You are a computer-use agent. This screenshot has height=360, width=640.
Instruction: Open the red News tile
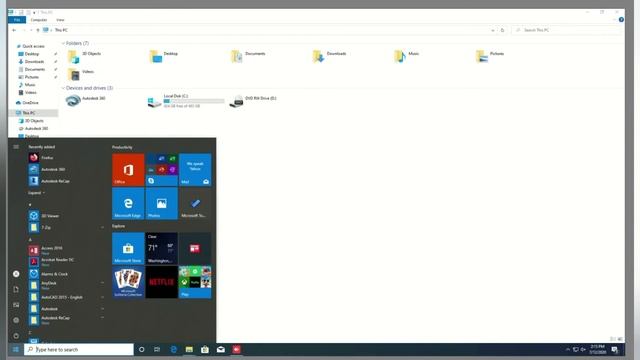coord(195,249)
